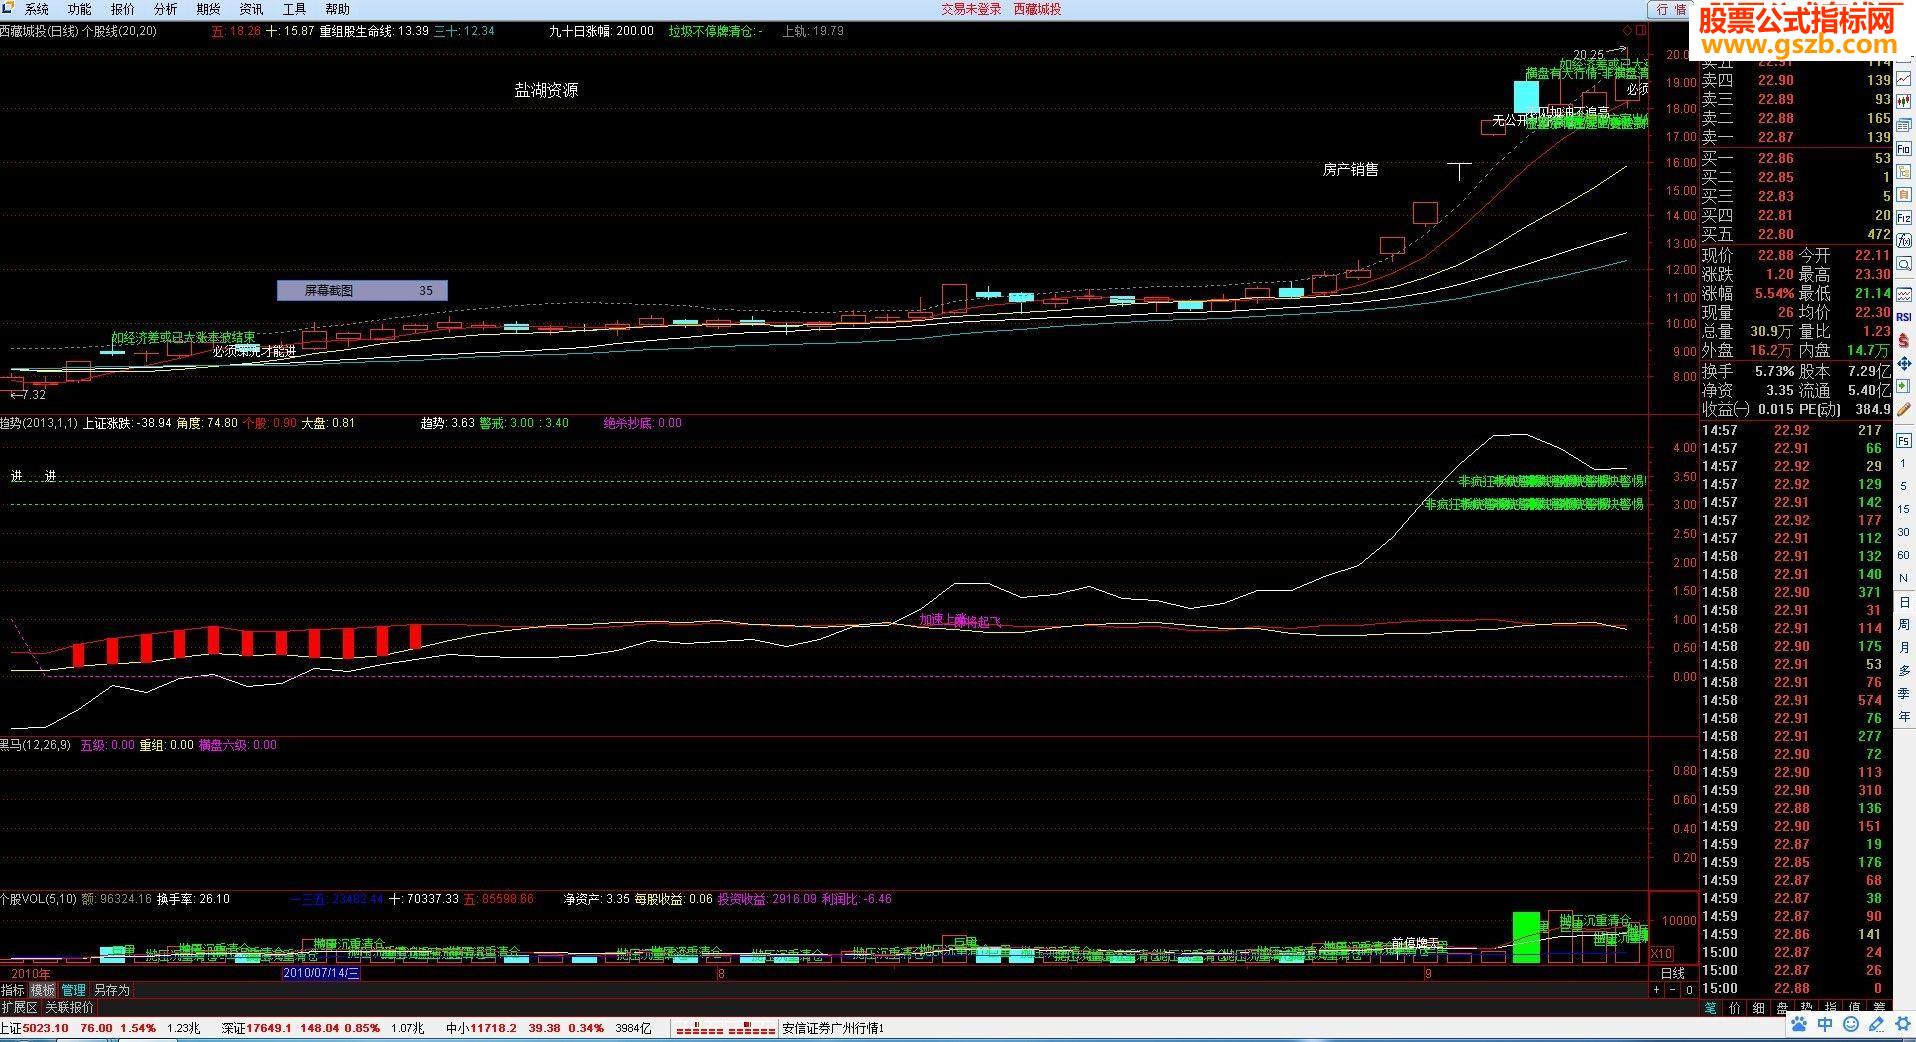This screenshot has height=1042, width=1916.
Task: Click the blue four-arrow move icon
Action: [x=1904, y=364]
